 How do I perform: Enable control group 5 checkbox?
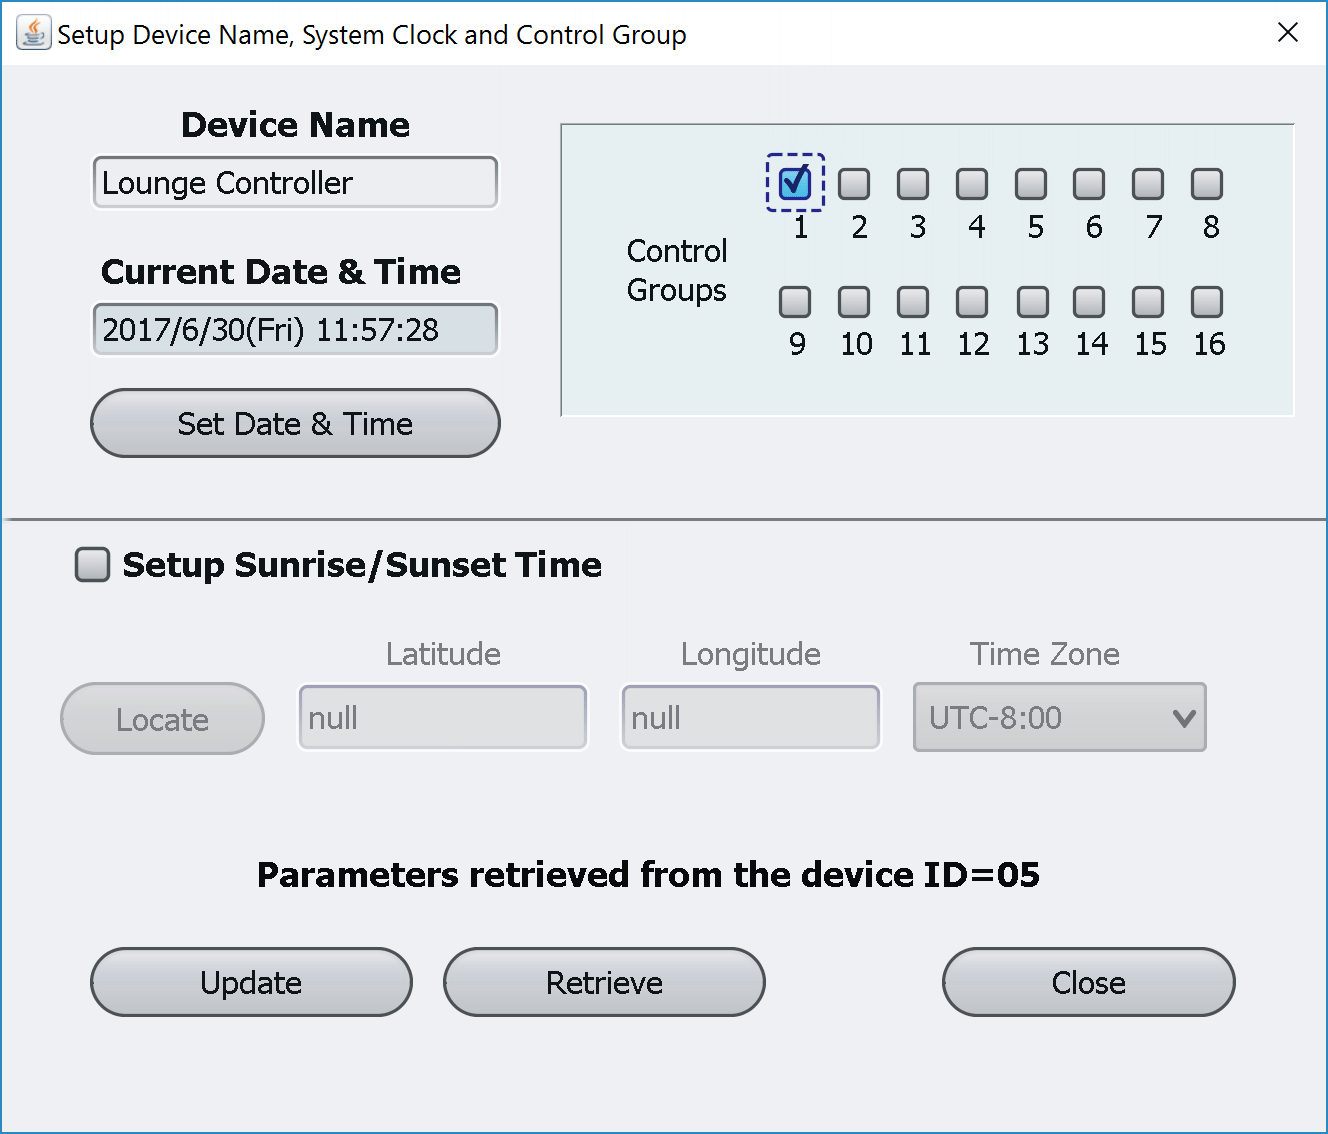click(1031, 184)
